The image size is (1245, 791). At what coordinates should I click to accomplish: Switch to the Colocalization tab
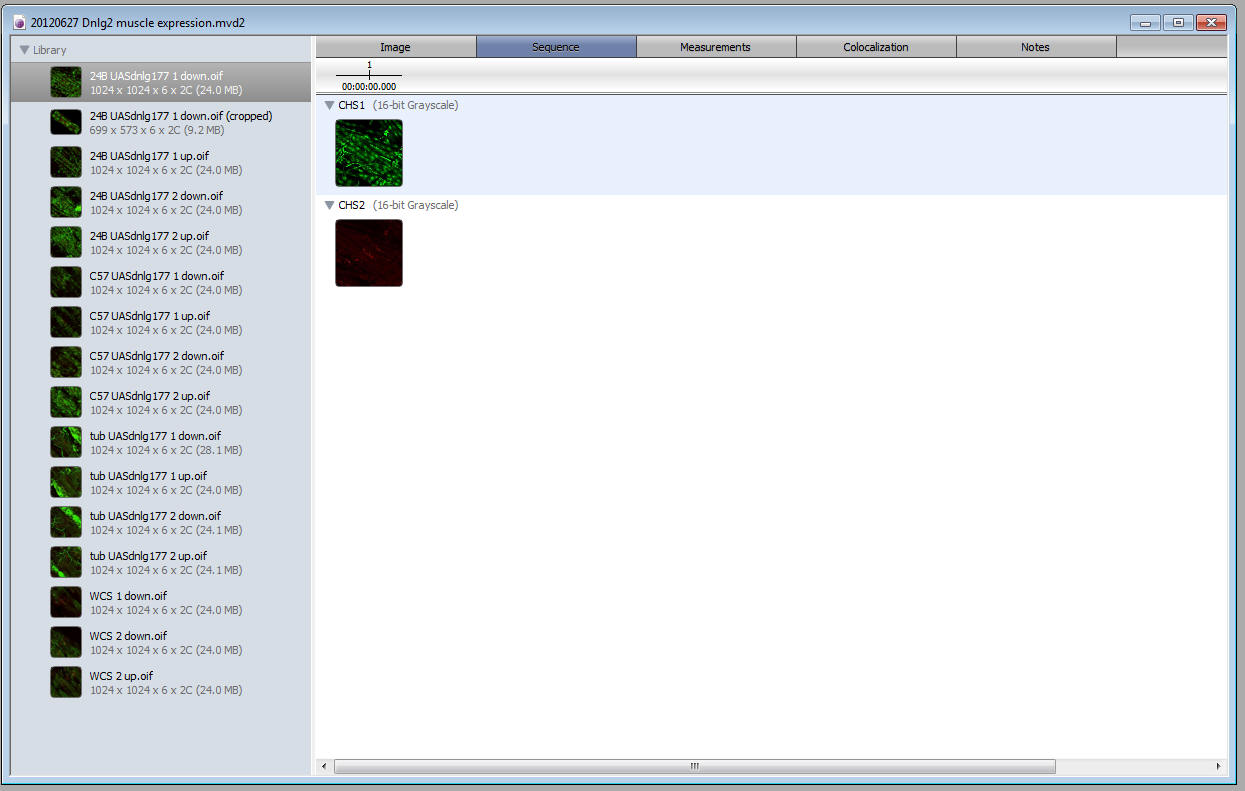pos(876,47)
